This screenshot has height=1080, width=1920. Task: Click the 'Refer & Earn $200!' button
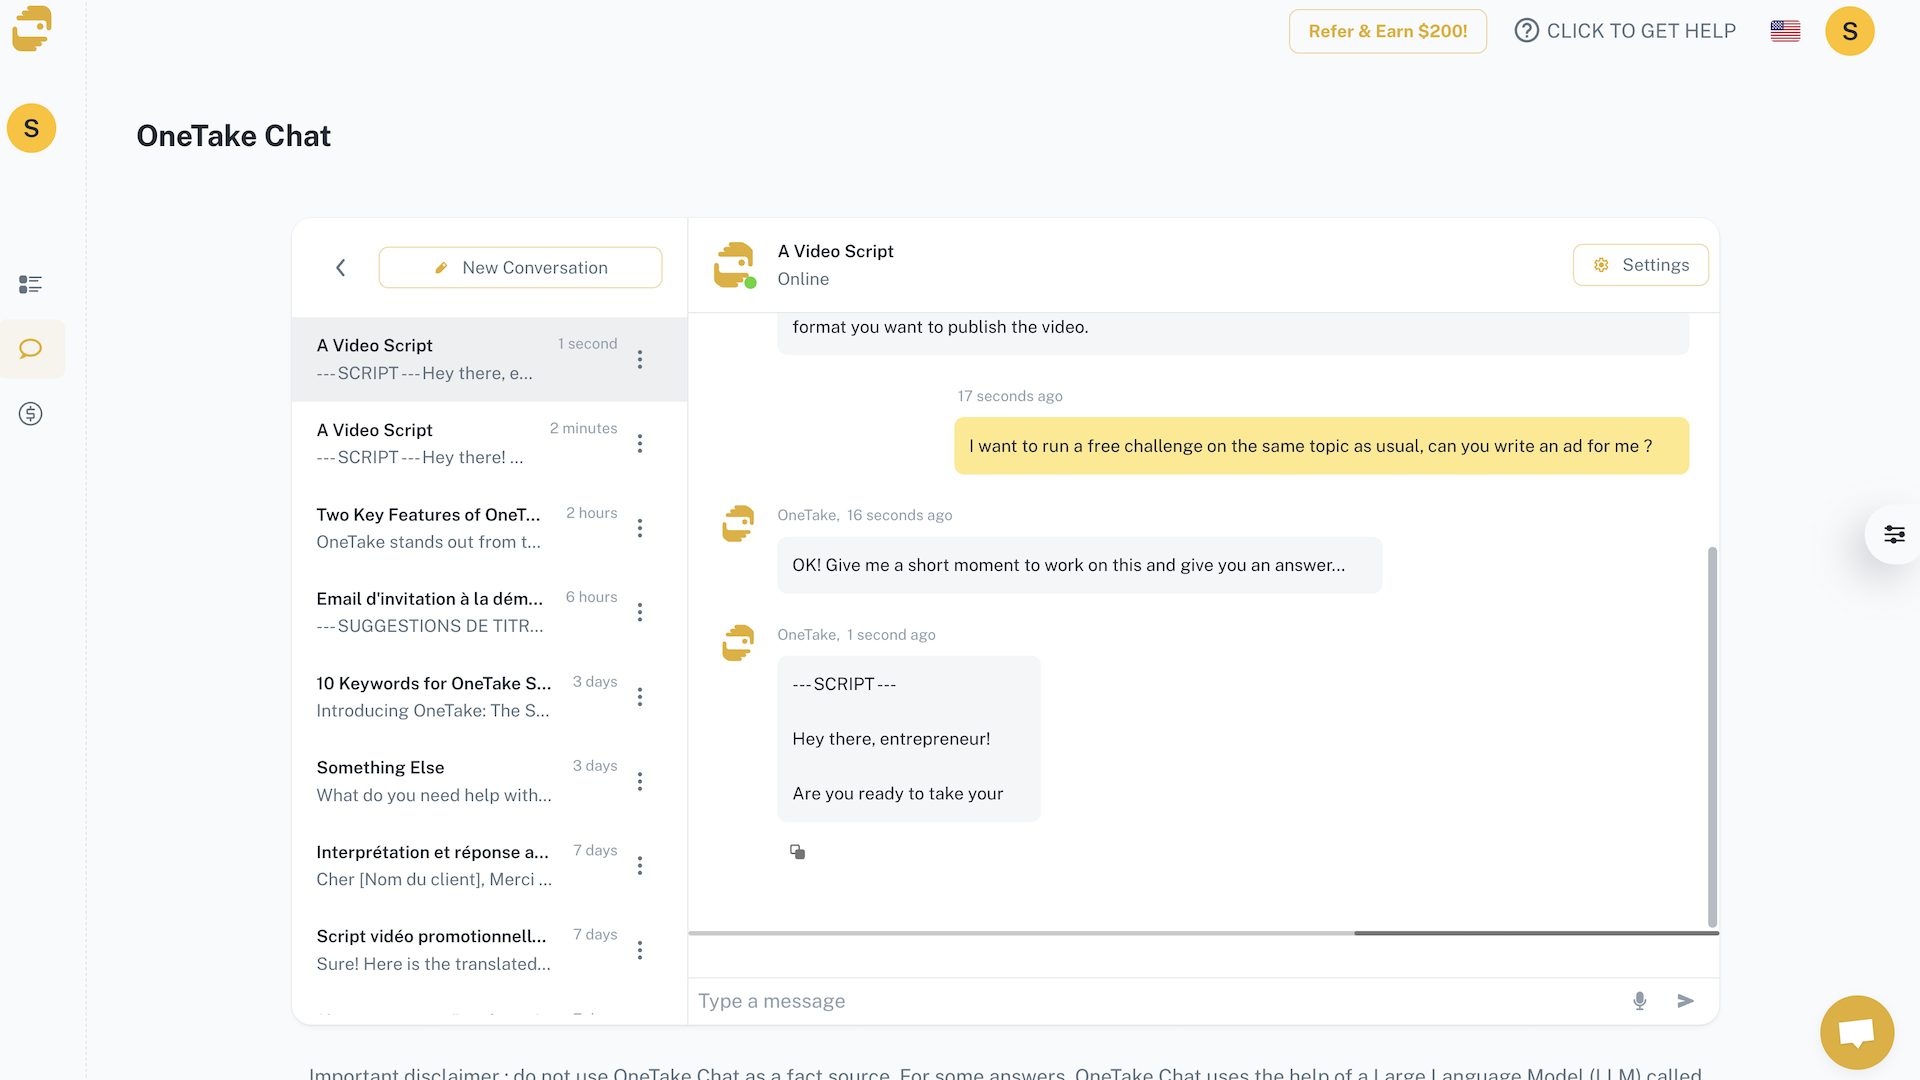coord(1387,30)
